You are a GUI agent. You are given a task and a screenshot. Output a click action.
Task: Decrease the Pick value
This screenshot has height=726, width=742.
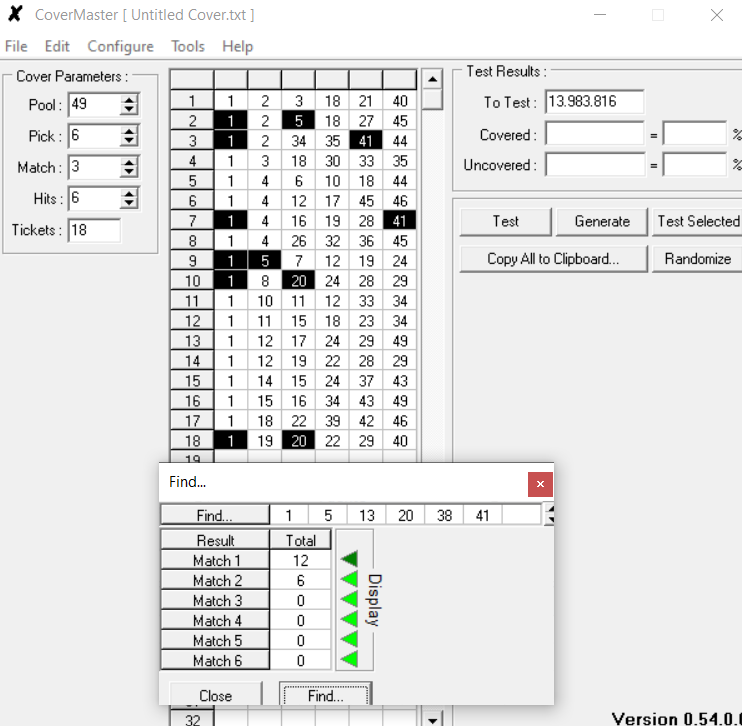129,141
